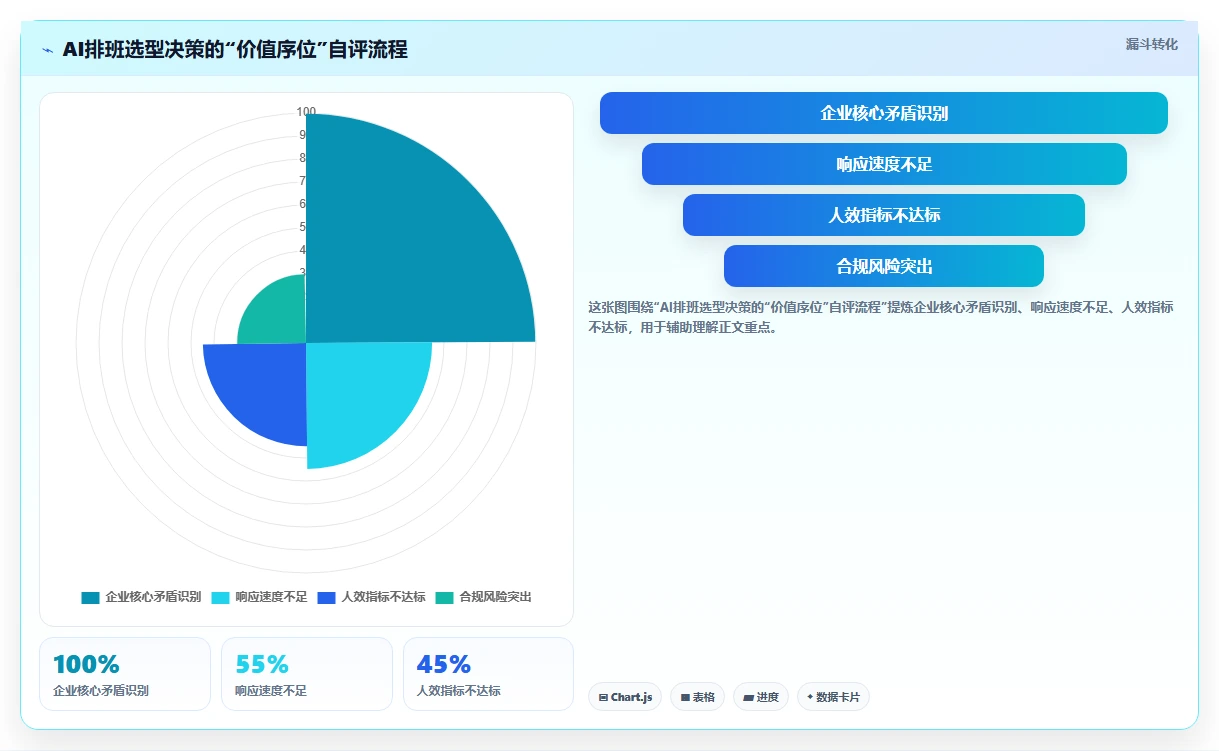Screen dimensions: 1219x751
Task: Click the 进度 tag label
Action: coord(767,697)
